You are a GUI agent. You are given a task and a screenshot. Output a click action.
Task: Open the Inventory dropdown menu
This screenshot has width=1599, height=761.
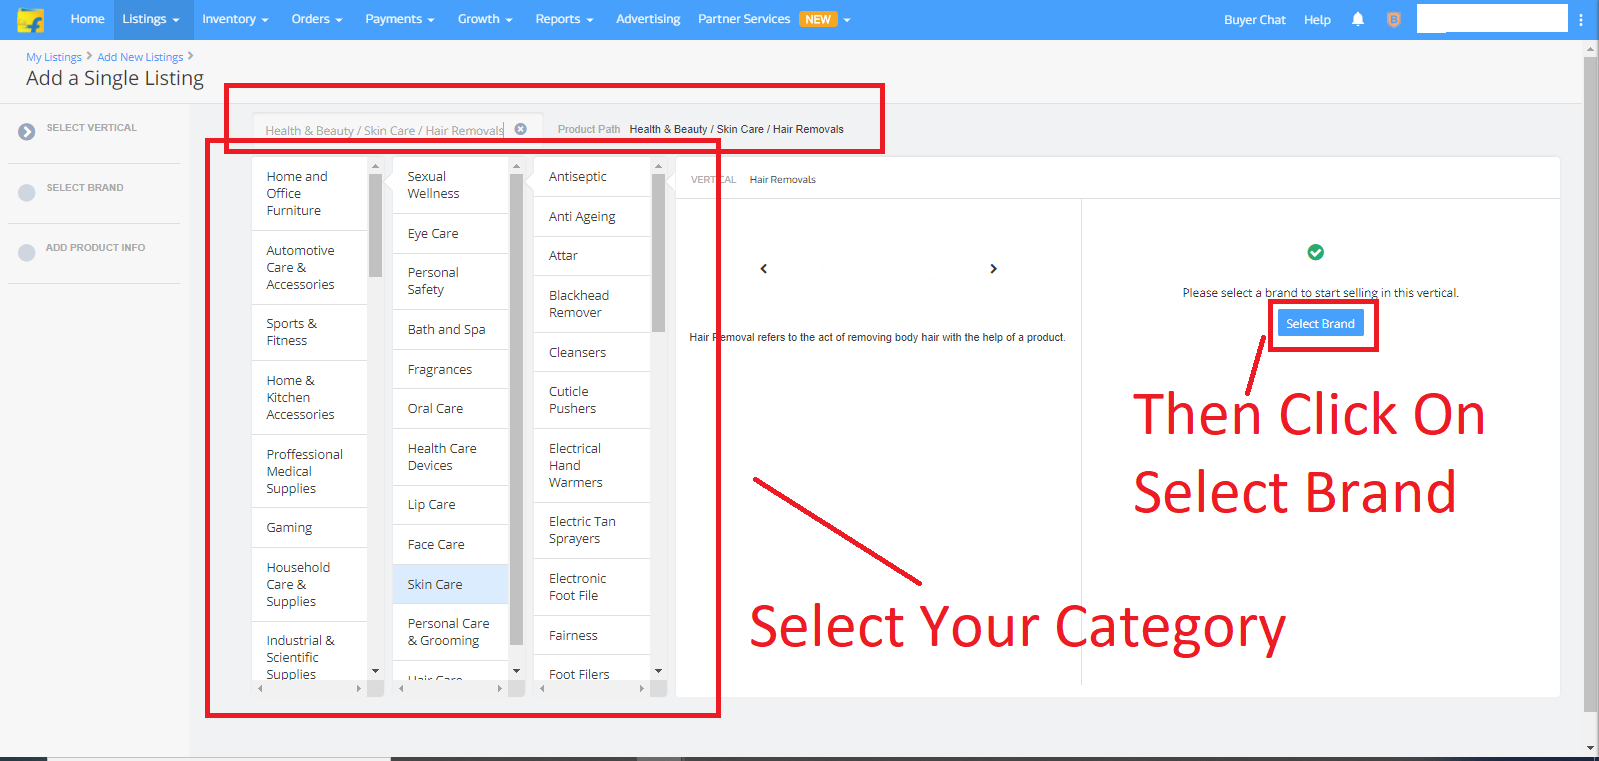[235, 19]
